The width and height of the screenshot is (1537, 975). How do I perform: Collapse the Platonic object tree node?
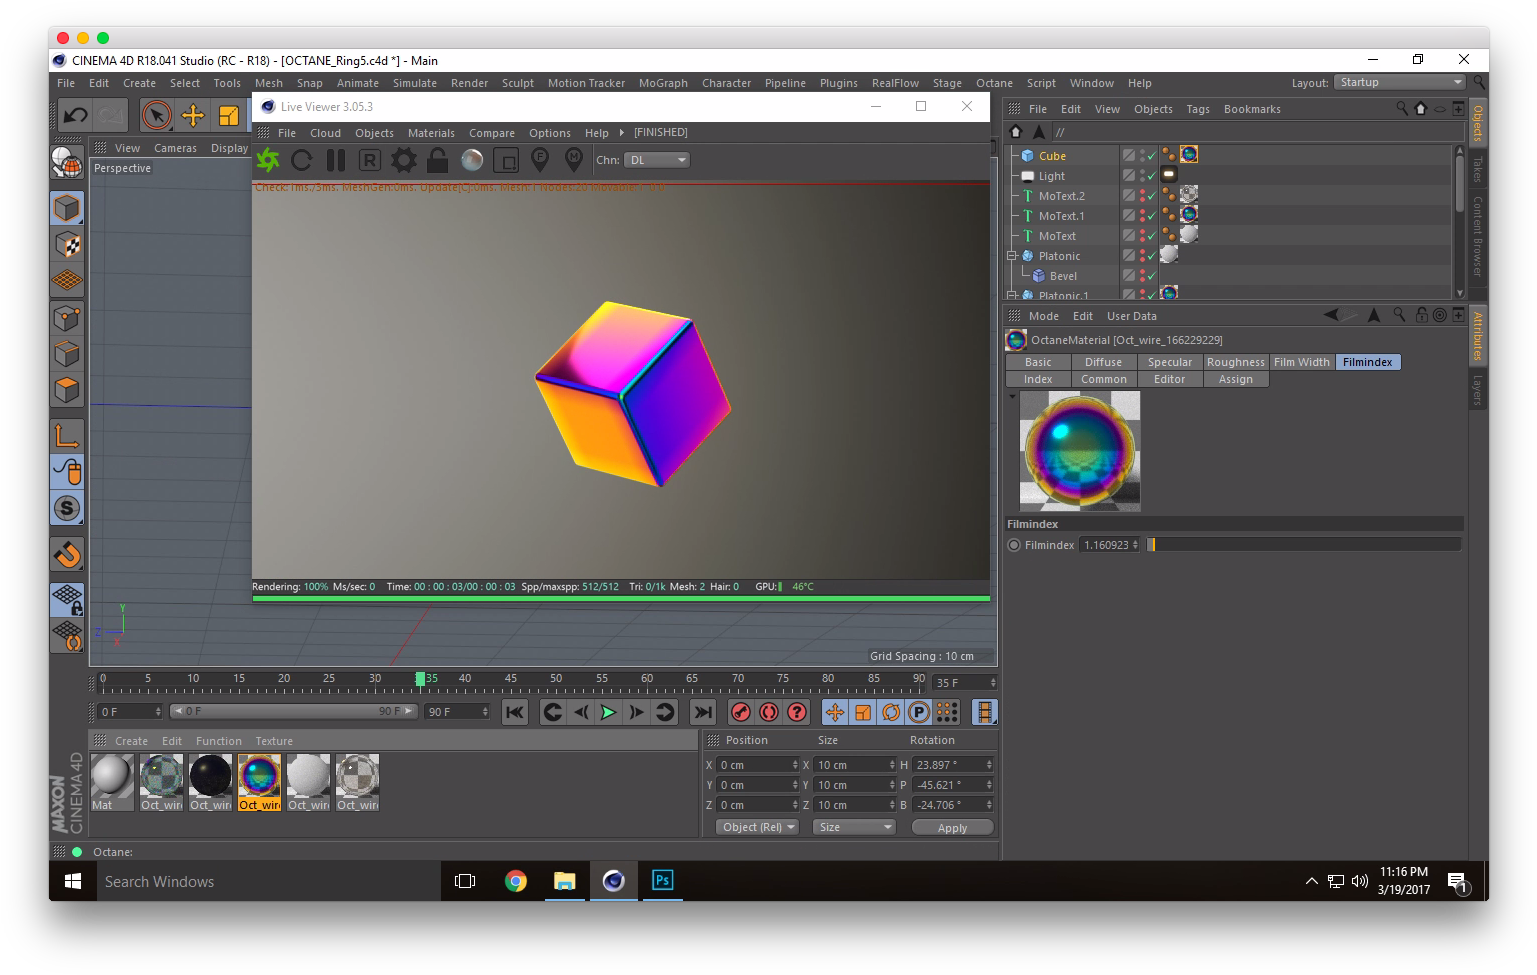[x=1012, y=256]
